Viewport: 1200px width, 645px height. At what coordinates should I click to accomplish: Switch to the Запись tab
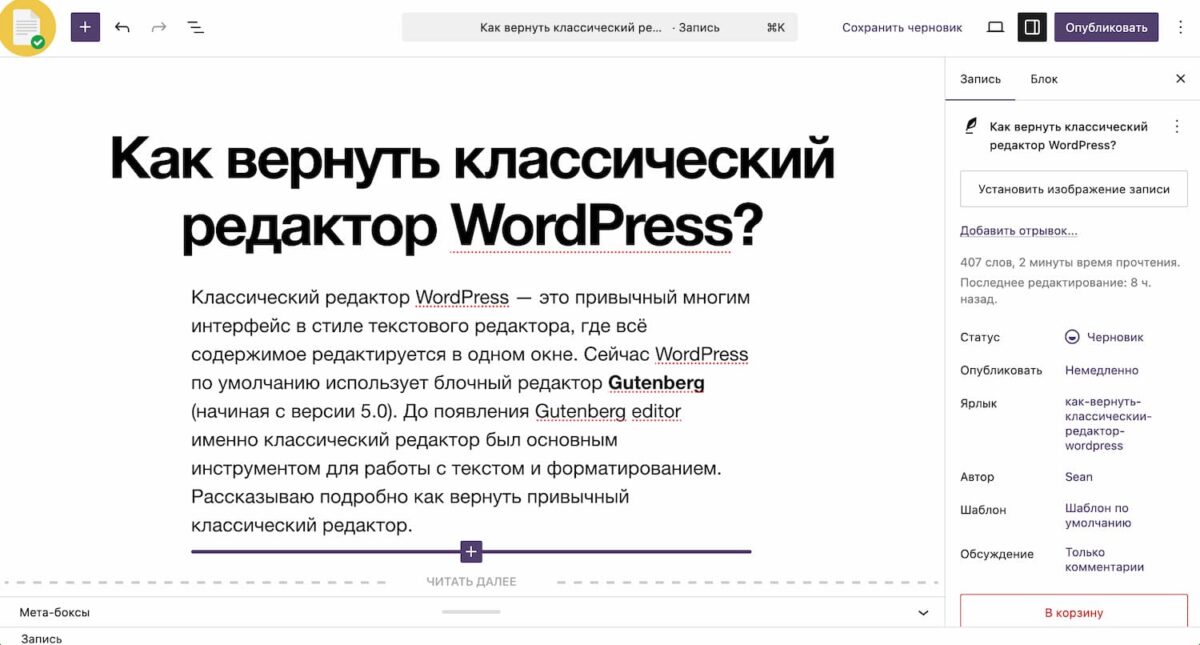(980, 79)
